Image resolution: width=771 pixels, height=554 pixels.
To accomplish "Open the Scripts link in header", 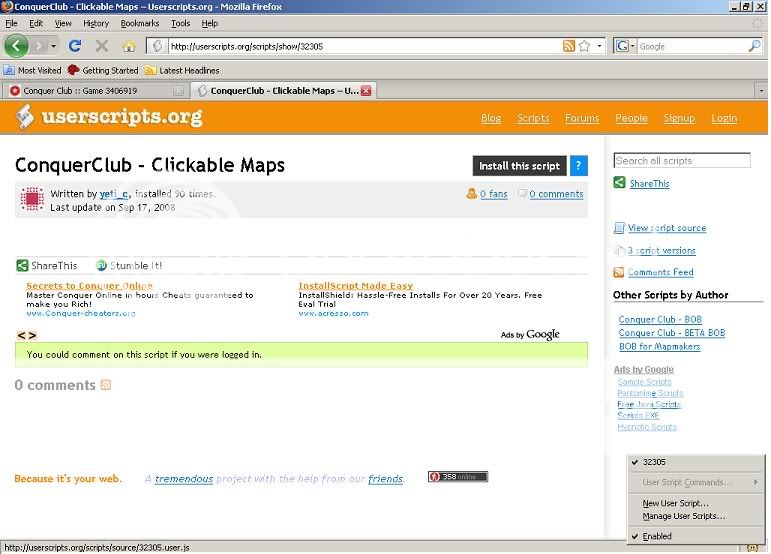I will [534, 118].
